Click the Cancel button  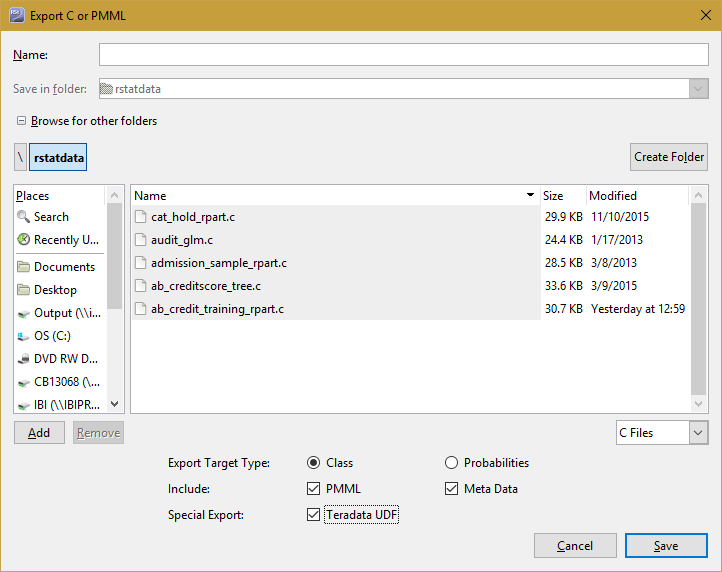[575, 546]
